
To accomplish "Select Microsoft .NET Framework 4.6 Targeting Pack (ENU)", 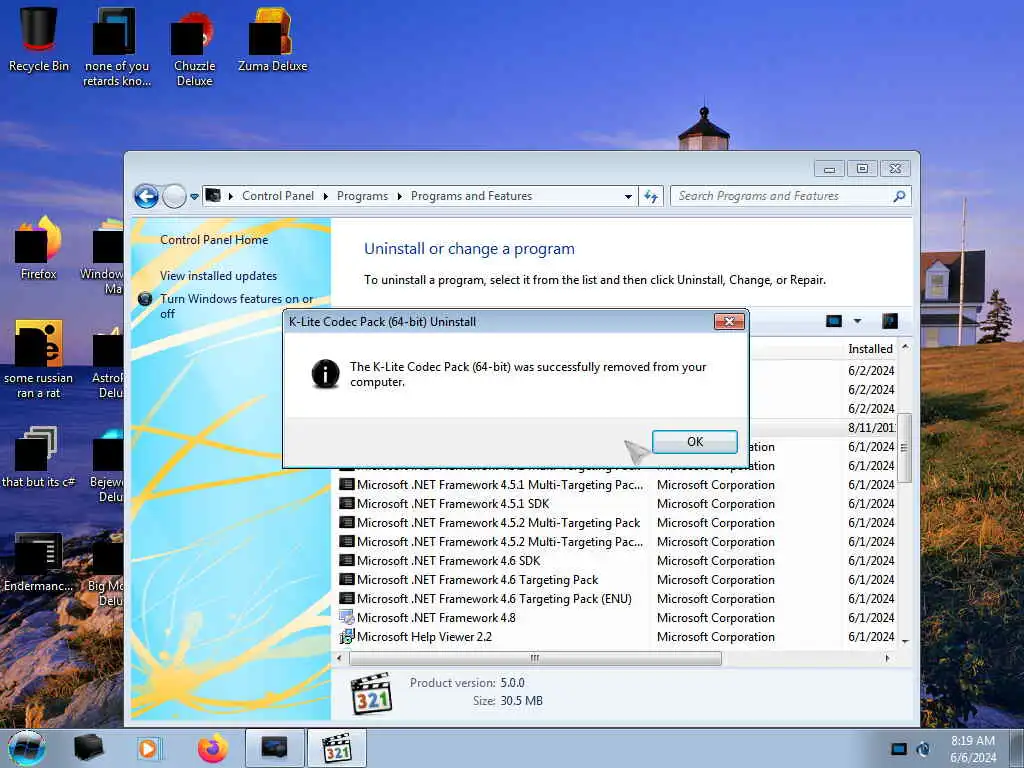I will coord(616,598).
